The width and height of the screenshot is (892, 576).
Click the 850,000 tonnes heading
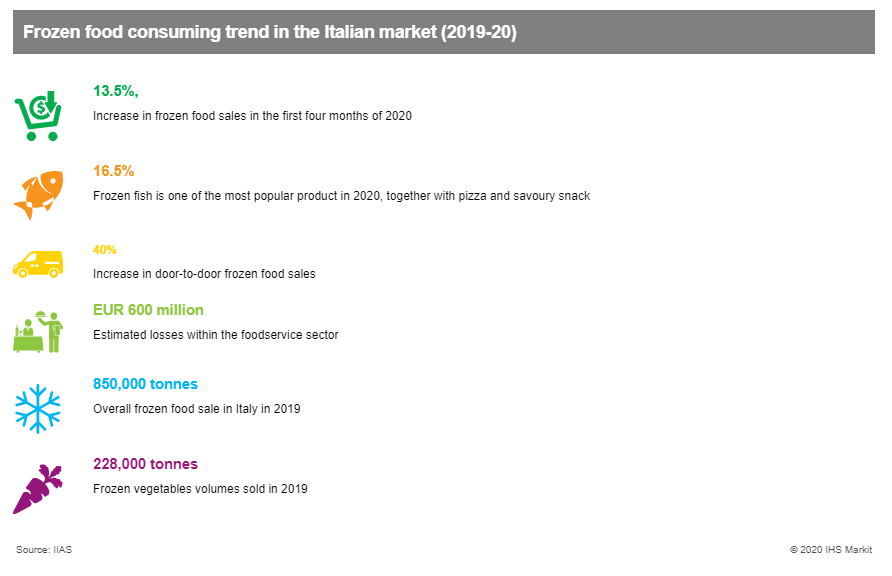[146, 384]
